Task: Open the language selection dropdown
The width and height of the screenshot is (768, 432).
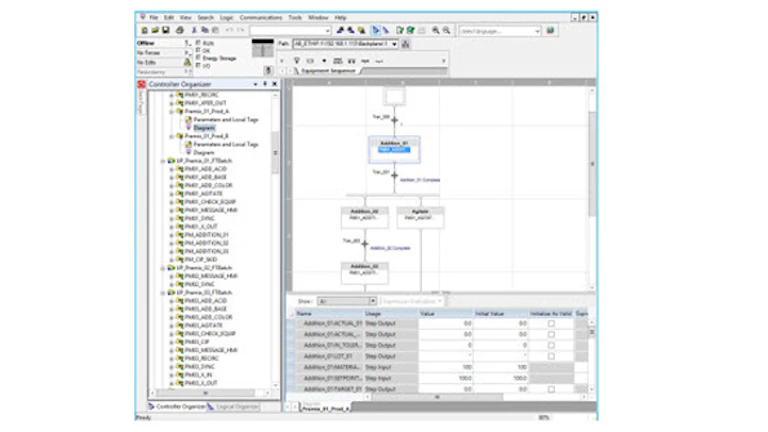Action: (x=537, y=31)
